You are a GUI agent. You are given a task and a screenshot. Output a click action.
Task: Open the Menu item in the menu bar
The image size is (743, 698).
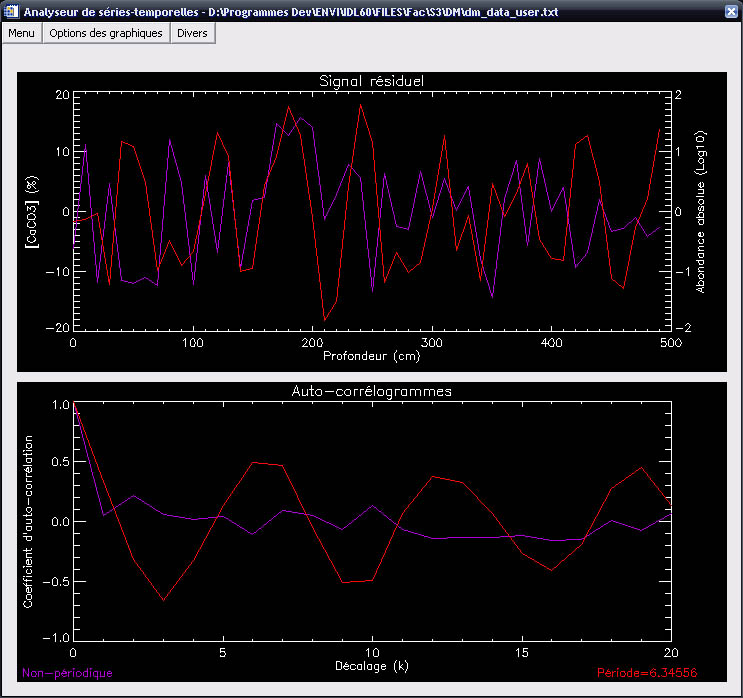tap(22, 33)
